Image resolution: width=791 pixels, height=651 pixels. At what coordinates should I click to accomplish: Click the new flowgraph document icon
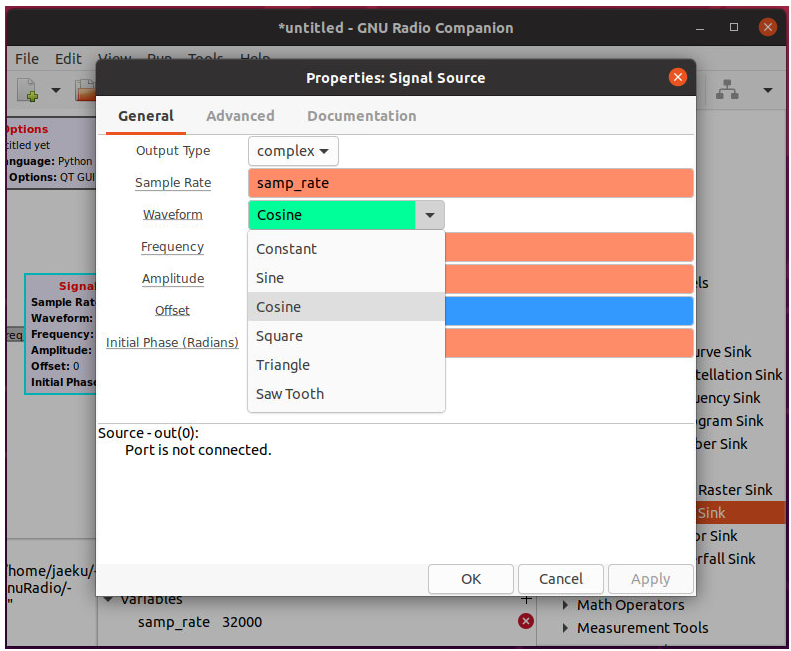28,91
